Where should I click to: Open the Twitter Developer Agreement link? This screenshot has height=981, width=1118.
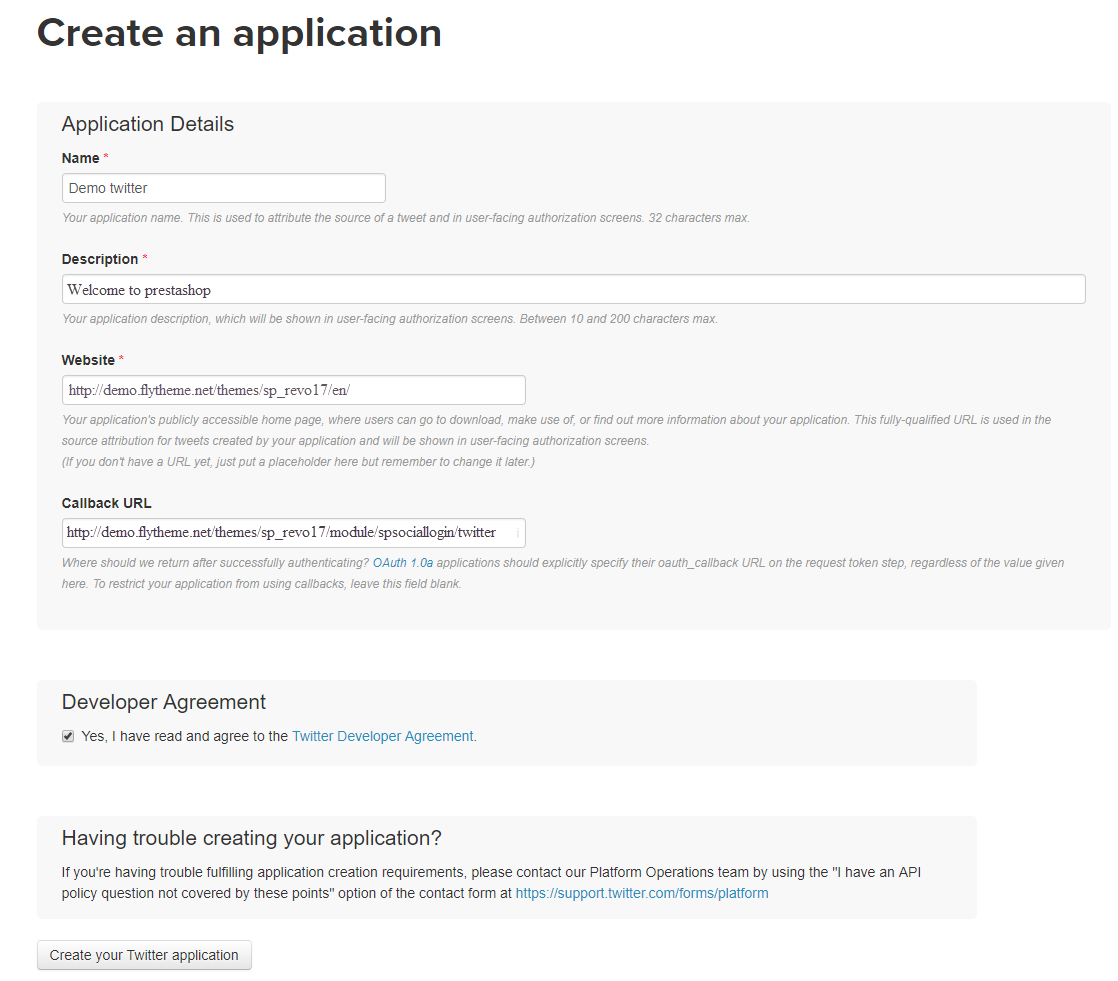point(382,736)
